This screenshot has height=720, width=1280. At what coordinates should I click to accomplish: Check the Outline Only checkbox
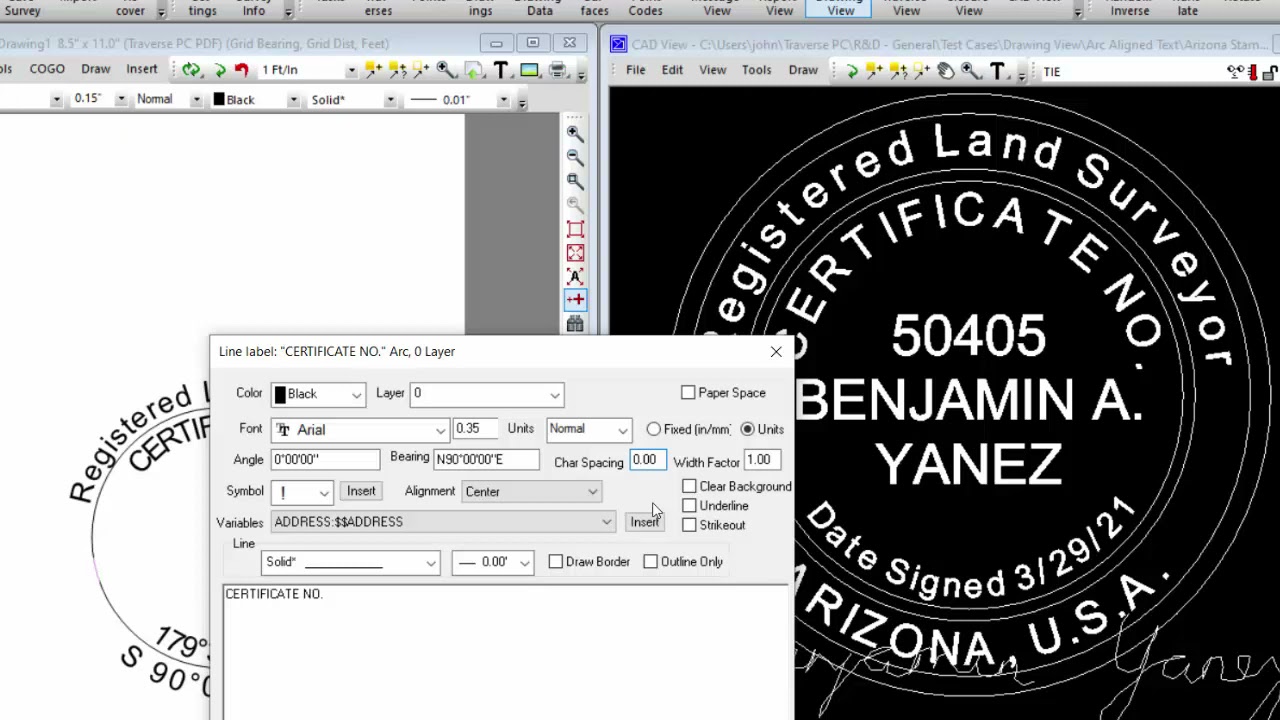click(x=650, y=562)
